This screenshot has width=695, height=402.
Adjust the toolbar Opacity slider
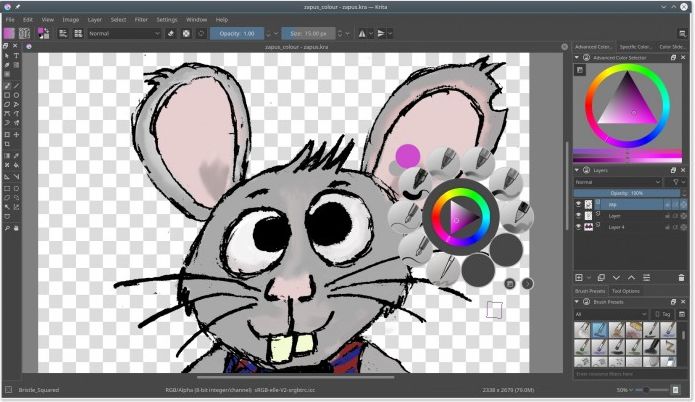point(237,34)
